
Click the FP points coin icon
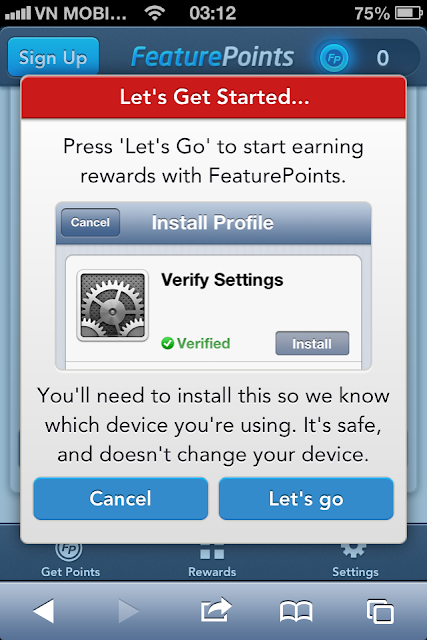(334, 58)
